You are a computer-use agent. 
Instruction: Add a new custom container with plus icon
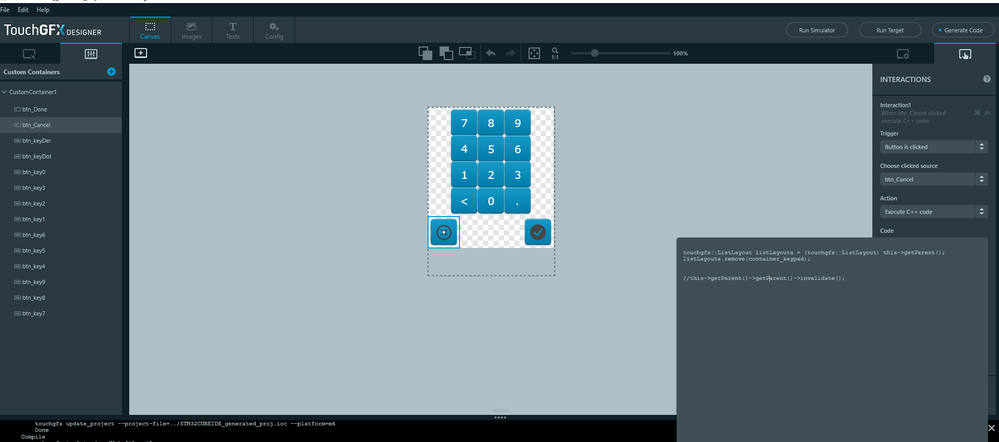[111, 72]
